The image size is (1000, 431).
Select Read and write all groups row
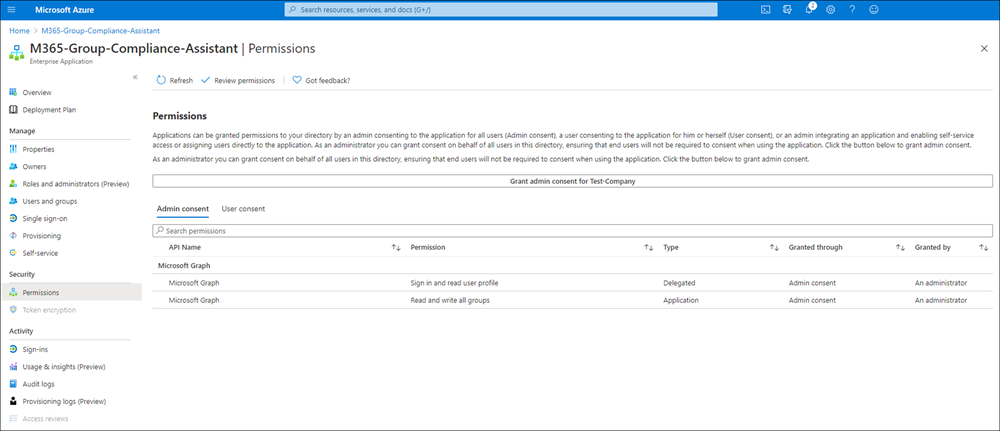[x=572, y=300]
